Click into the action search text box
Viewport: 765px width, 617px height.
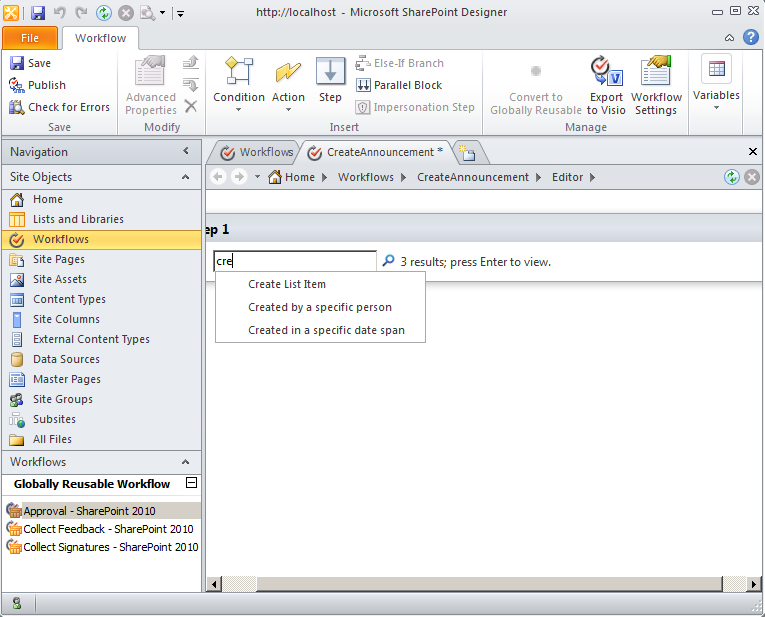(x=295, y=261)
